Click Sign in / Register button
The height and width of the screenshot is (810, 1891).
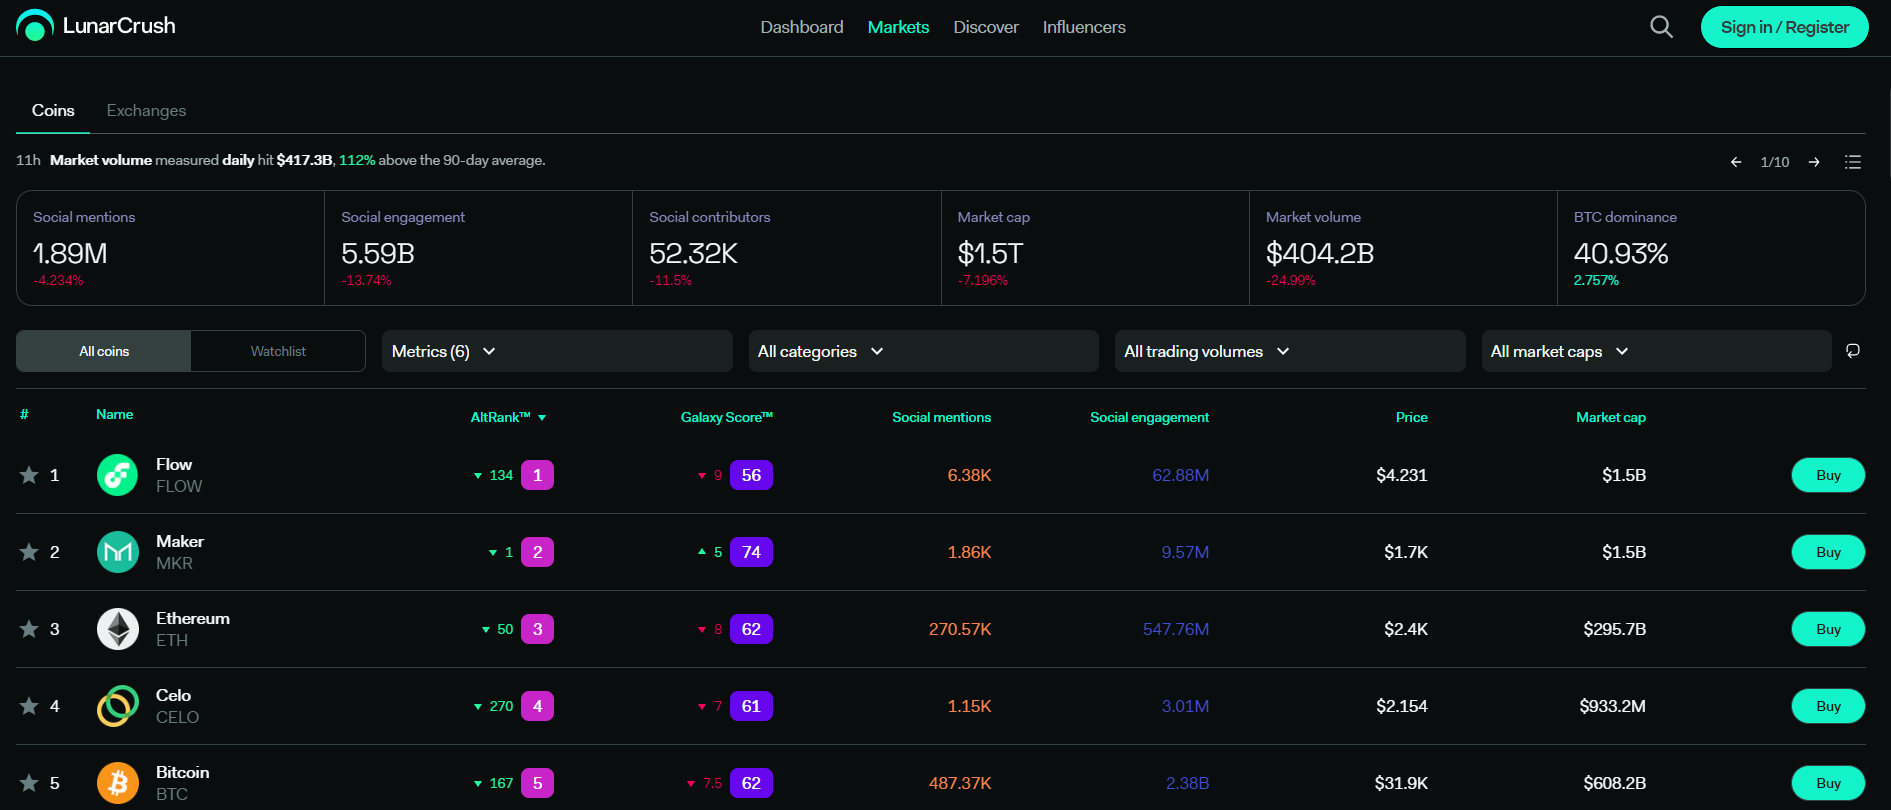(x=1784, y=27)
